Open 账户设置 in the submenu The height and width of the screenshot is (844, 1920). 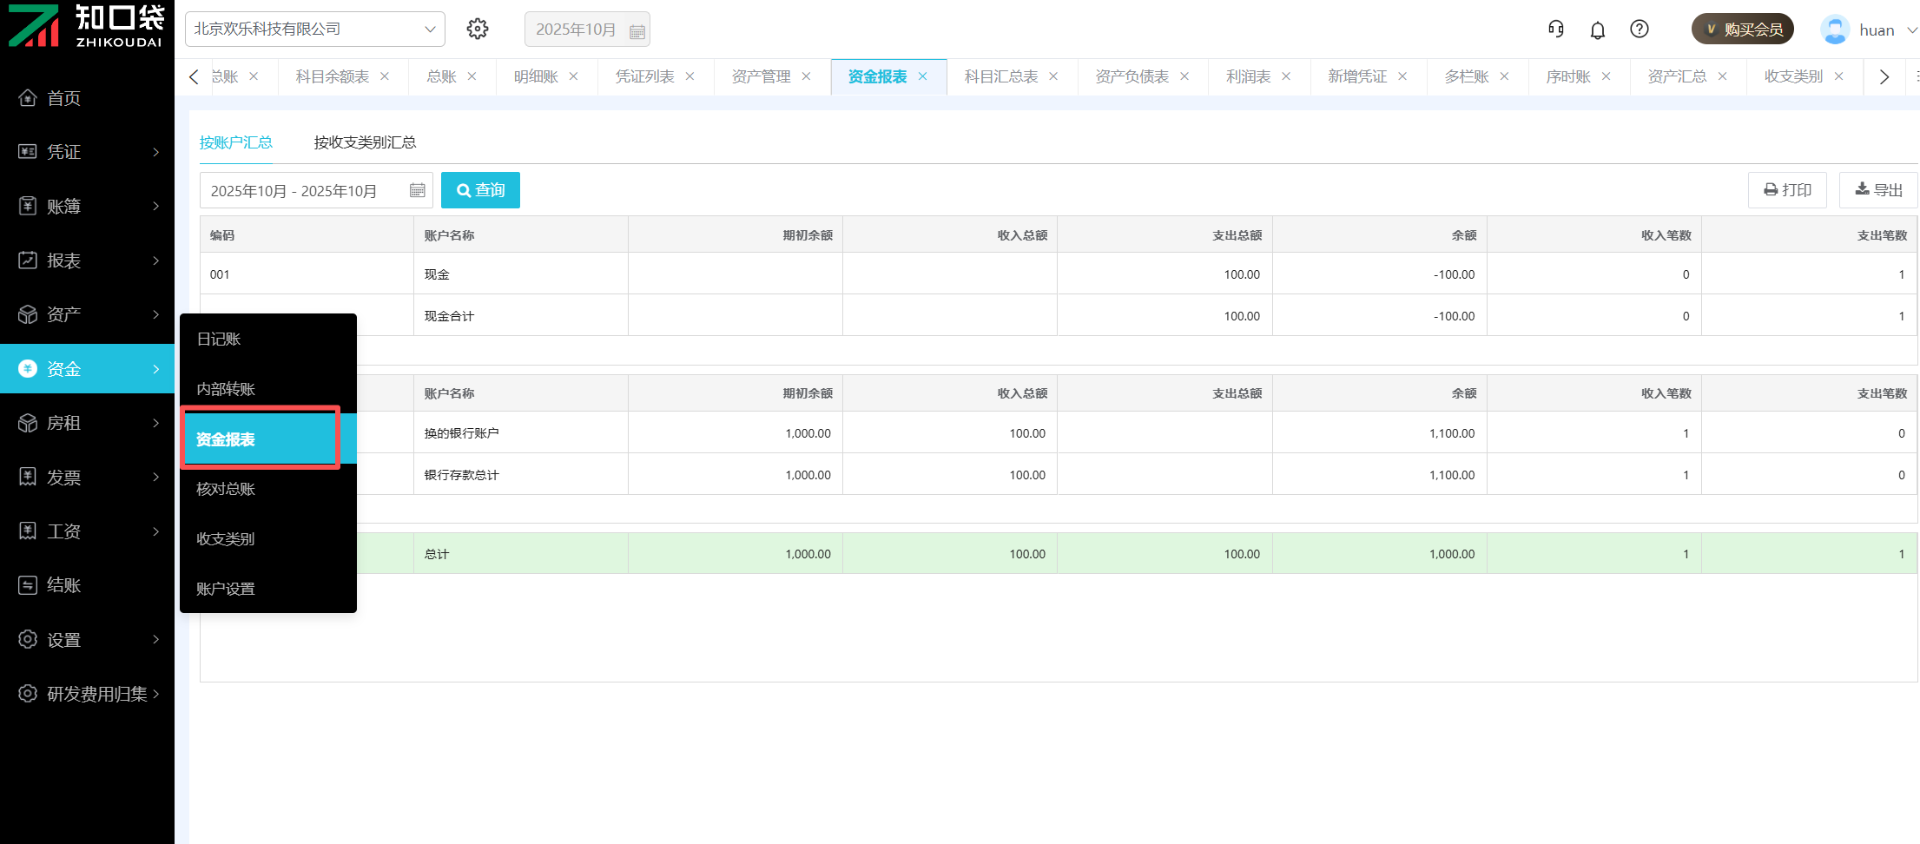point(226,589)
